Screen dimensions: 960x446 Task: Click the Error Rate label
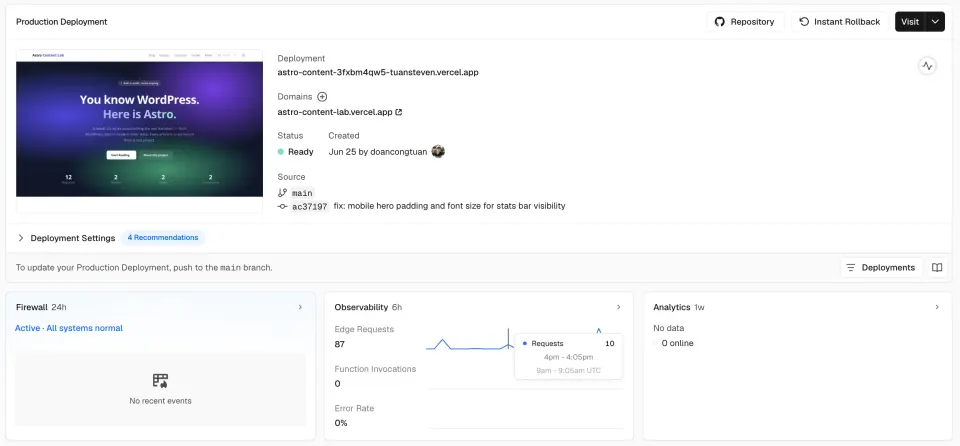tap(354, 408)
